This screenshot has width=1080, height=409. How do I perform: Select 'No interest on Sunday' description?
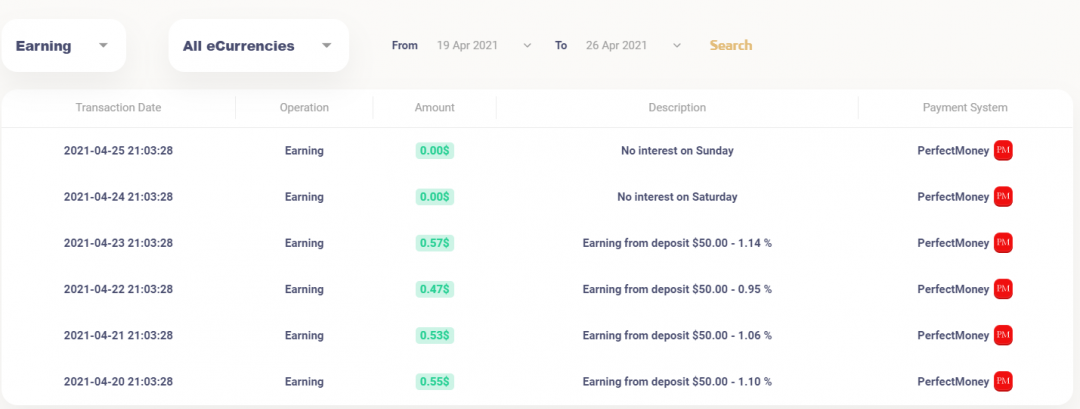point(677,151)
